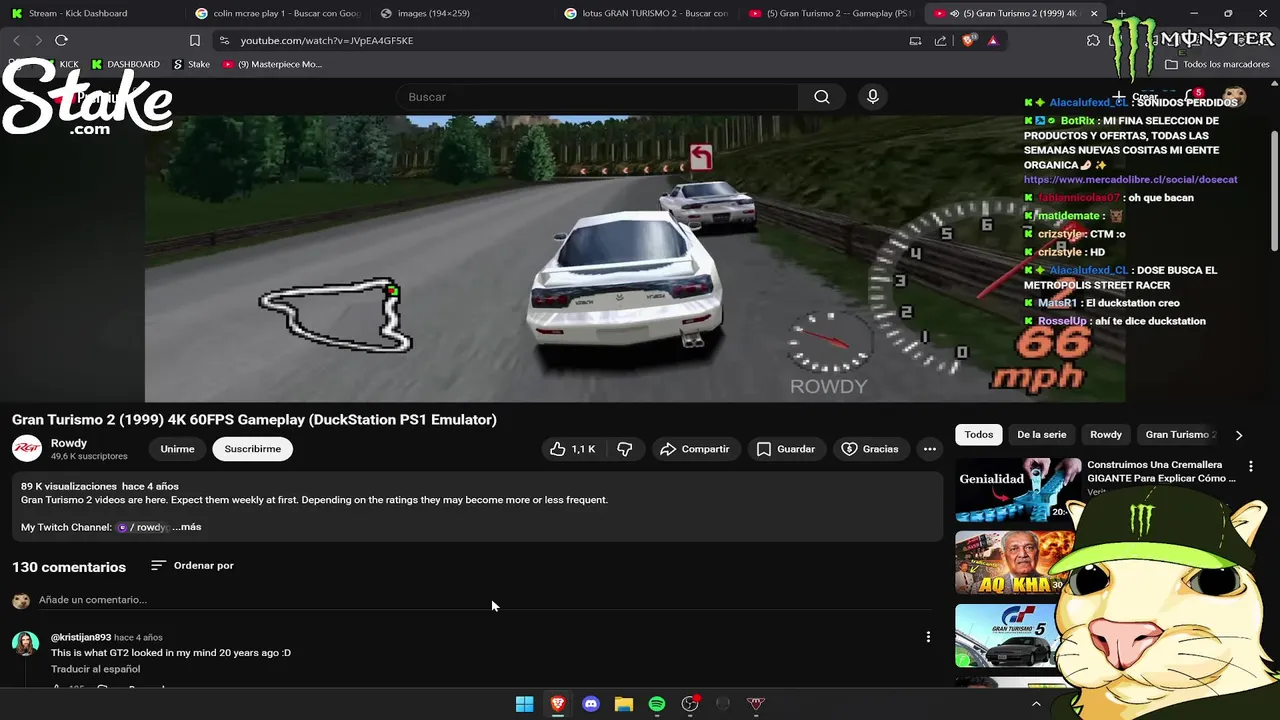The width and height of the screenshot is (1280, 720).
Task: Open mercadolibre link in chat overlay
Action: [1130, 180]
